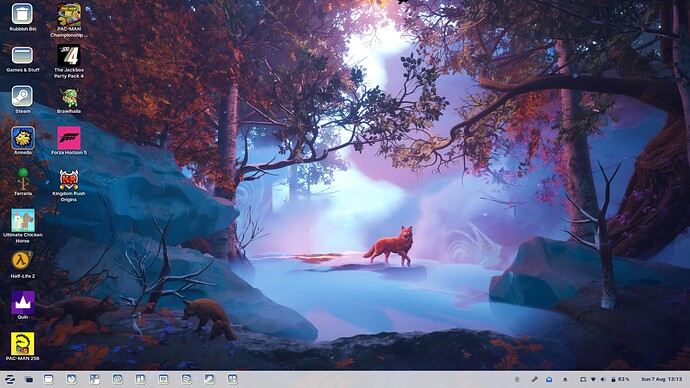This screenshot has width=690, height=388.
Task: Select the Terraria desktop icon
Action: 22,182
